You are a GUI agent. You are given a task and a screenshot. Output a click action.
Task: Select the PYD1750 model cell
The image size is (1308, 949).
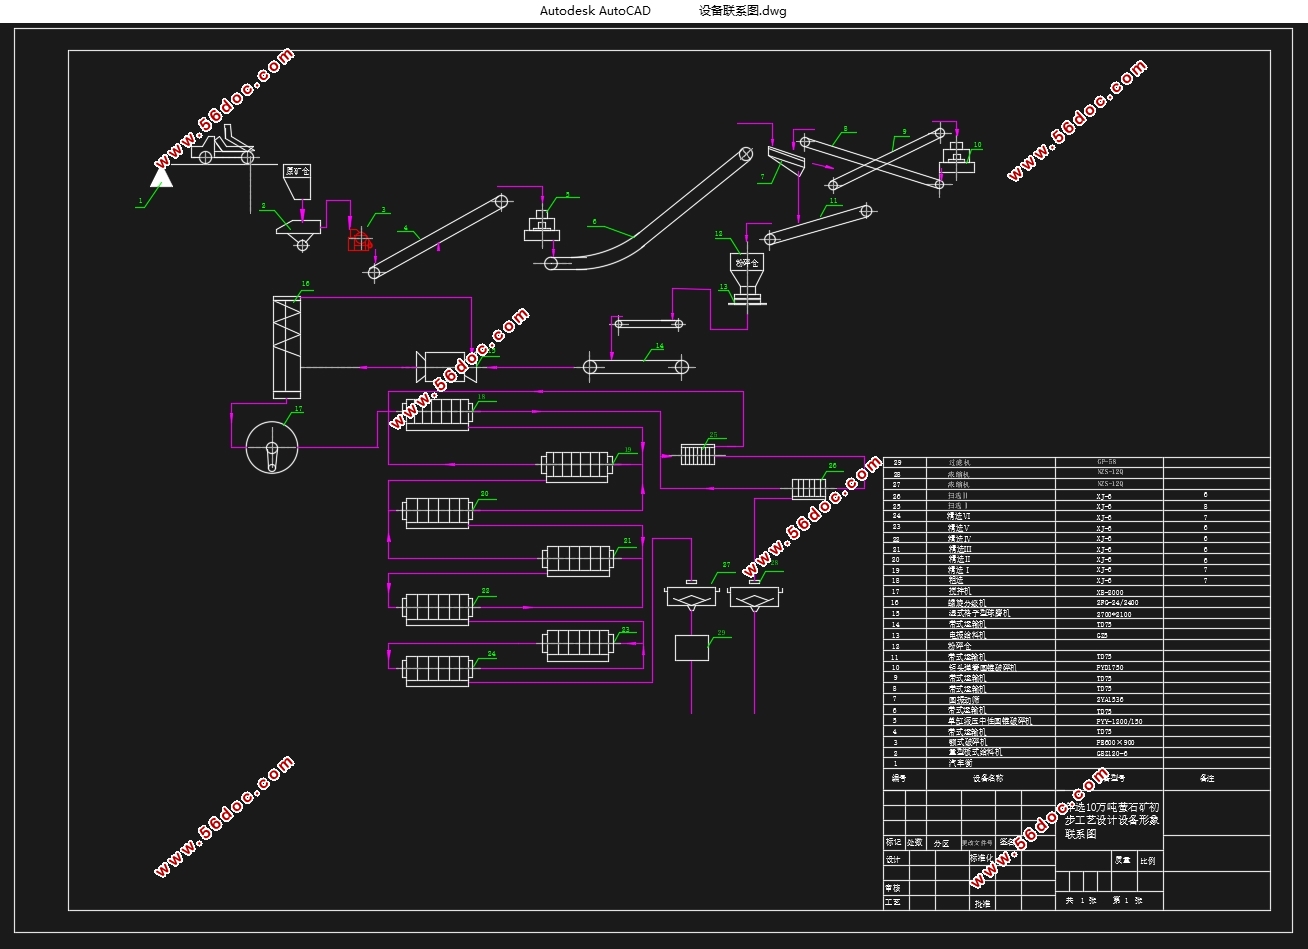pyautogui.click(x=1109, y=667)
